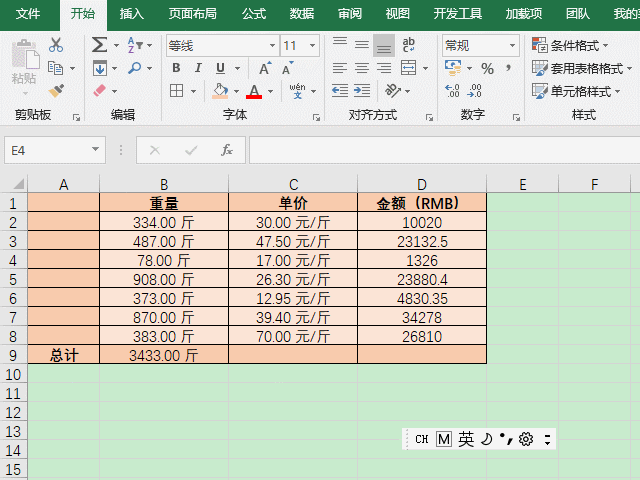
Task: Toggle IME 英 language mode
Action: coord(466,439)
